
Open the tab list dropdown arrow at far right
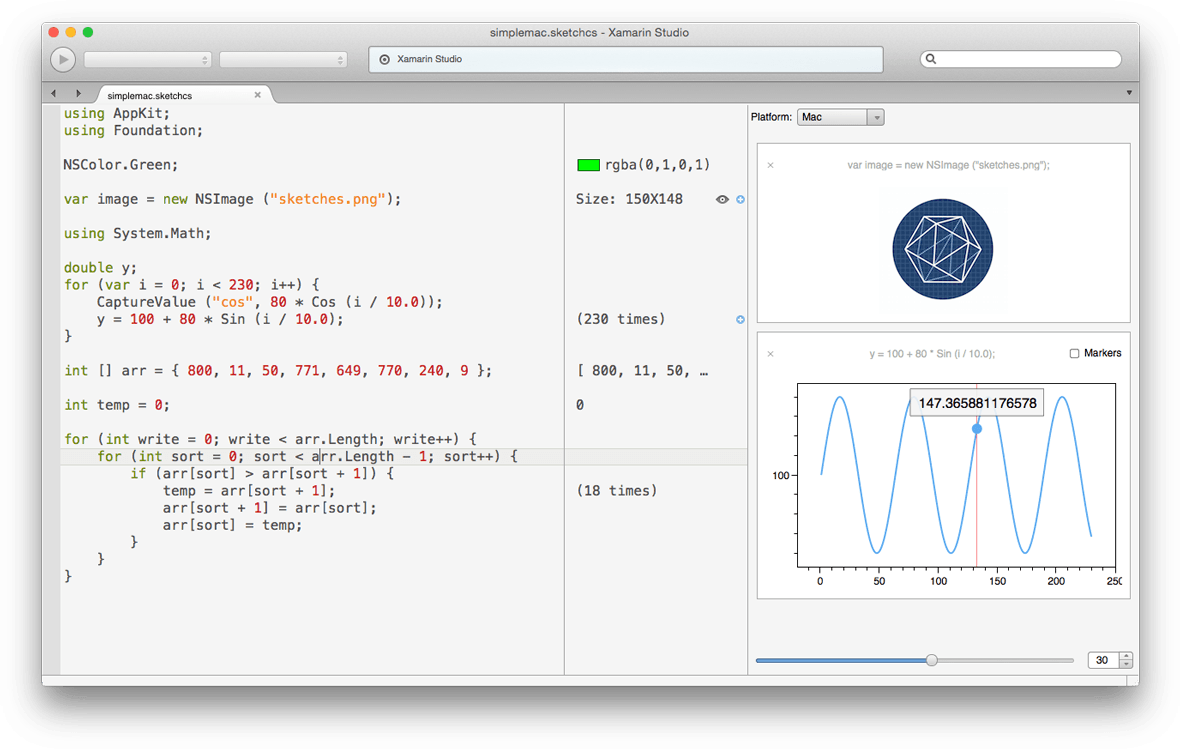[x=1129, y=93]
